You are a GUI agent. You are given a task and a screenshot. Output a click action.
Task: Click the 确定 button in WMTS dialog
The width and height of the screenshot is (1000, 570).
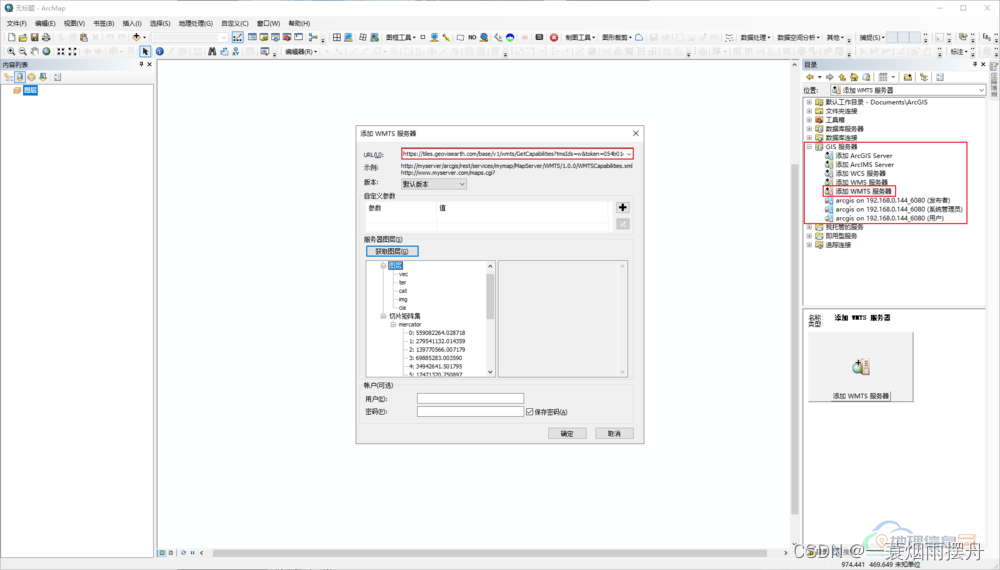point(567,434)
